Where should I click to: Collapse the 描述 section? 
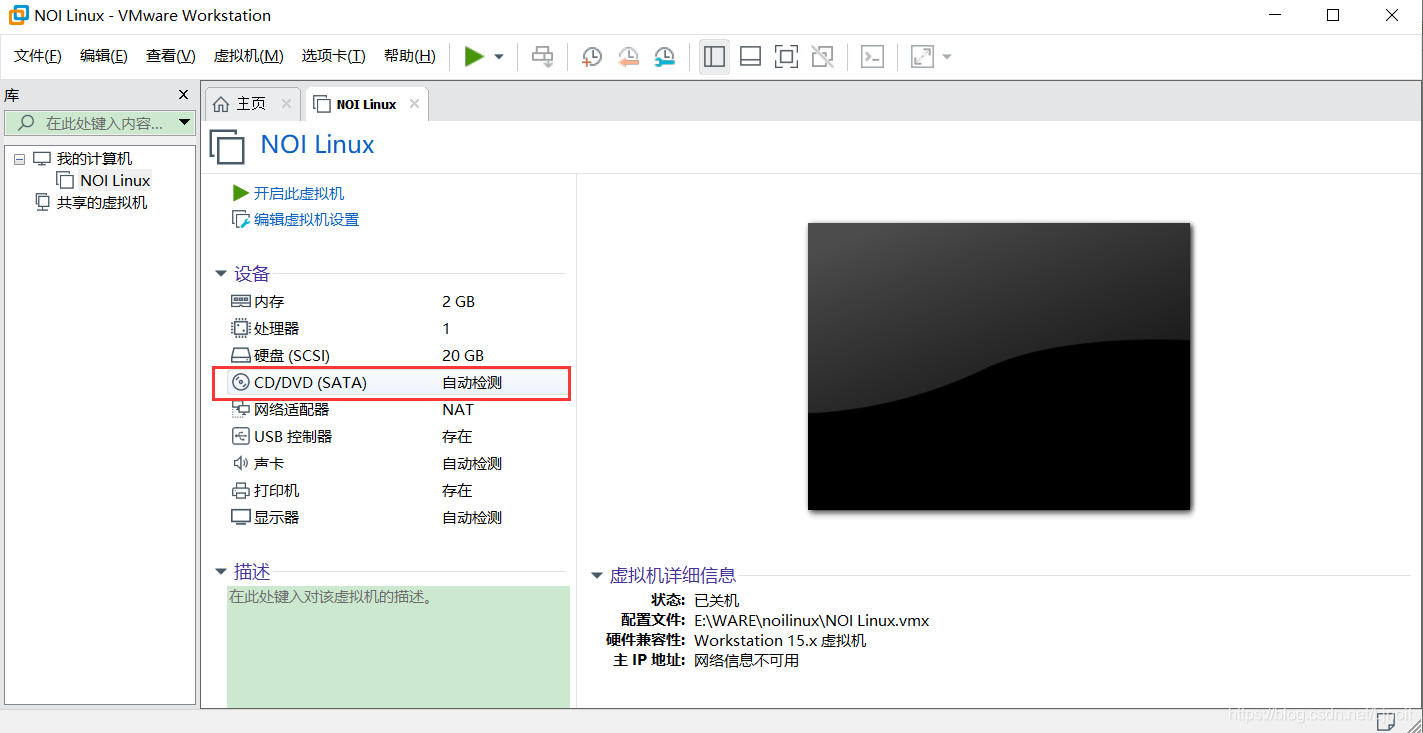click(221, 572)
